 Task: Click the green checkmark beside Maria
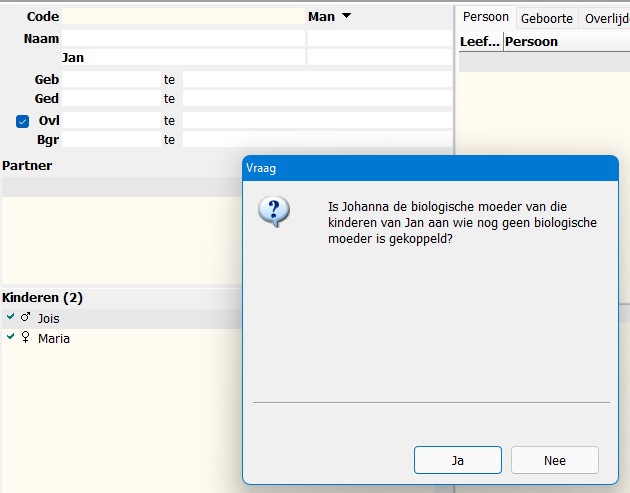[10, 338]
